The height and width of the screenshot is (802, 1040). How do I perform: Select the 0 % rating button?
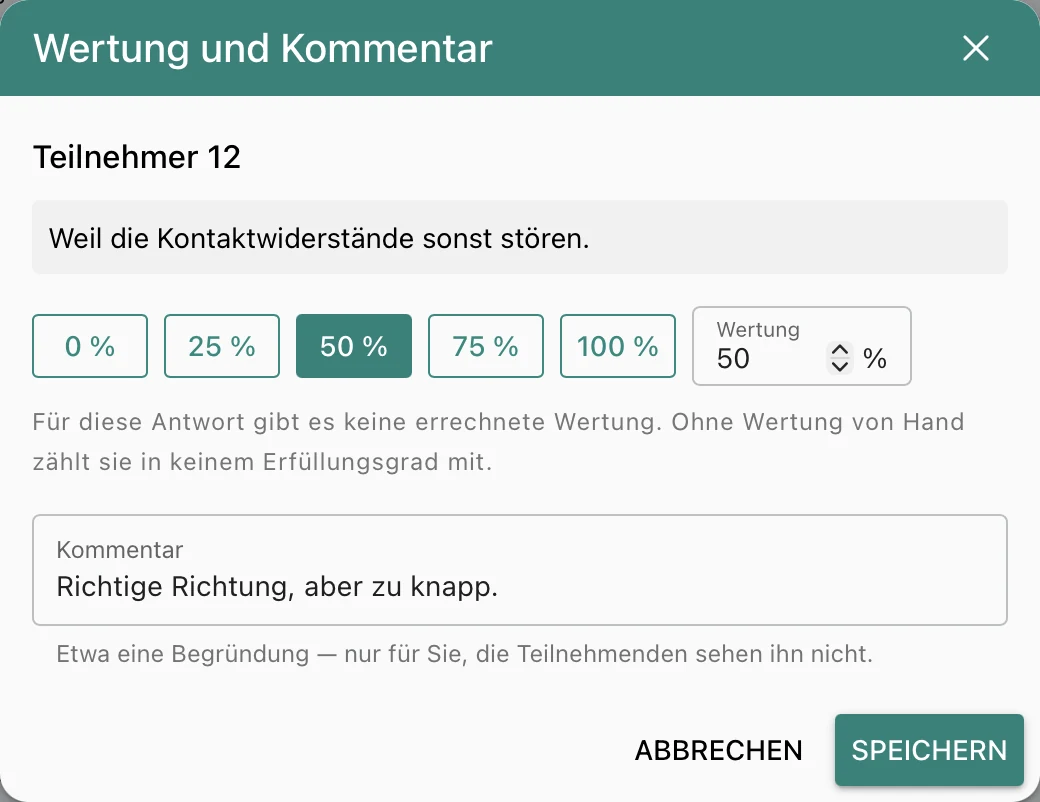(x=90, y=346)
